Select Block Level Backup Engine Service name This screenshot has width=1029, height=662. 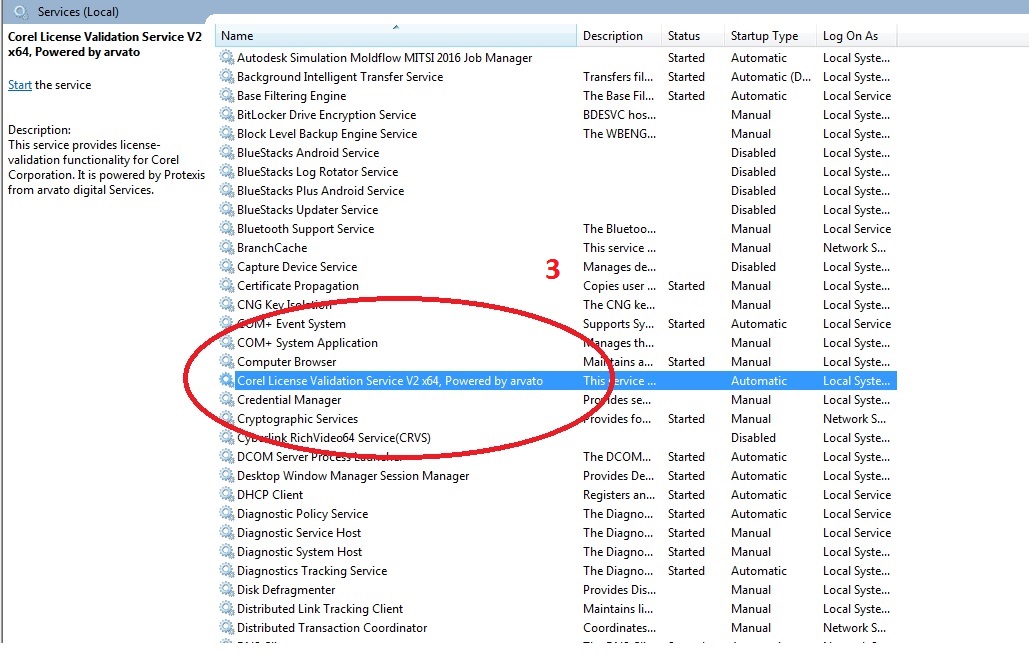coord(327,134)
